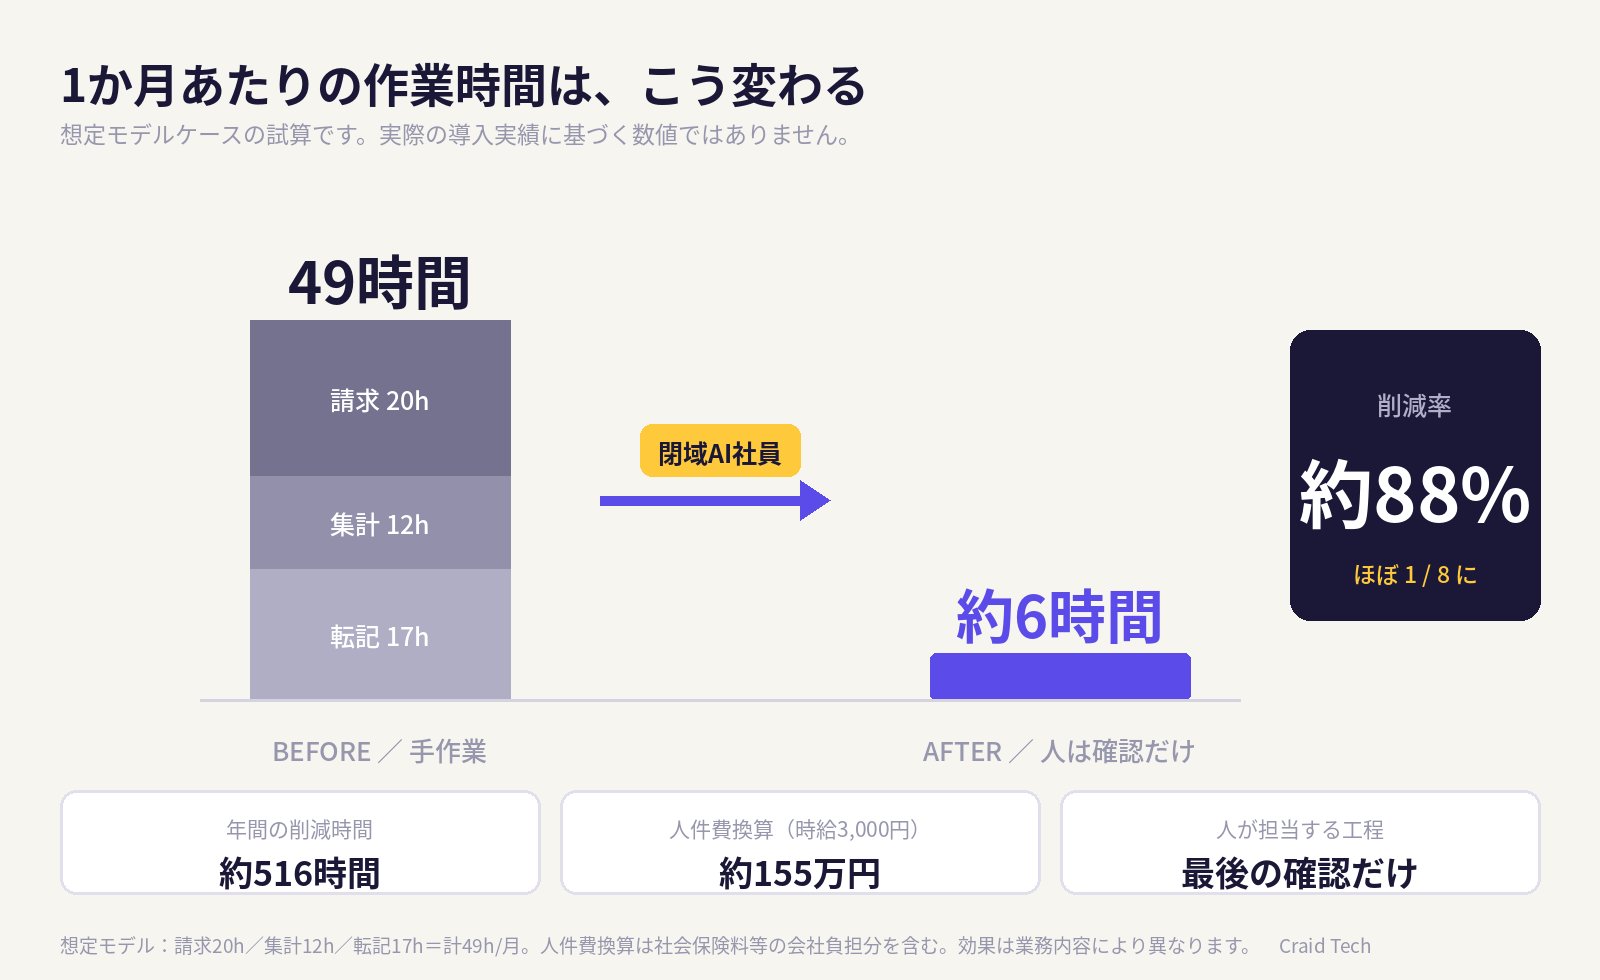Click the 転記 17h bar segment
Image resolution: width=1600 pixels, height=980 pixels.
pos(380,634)
